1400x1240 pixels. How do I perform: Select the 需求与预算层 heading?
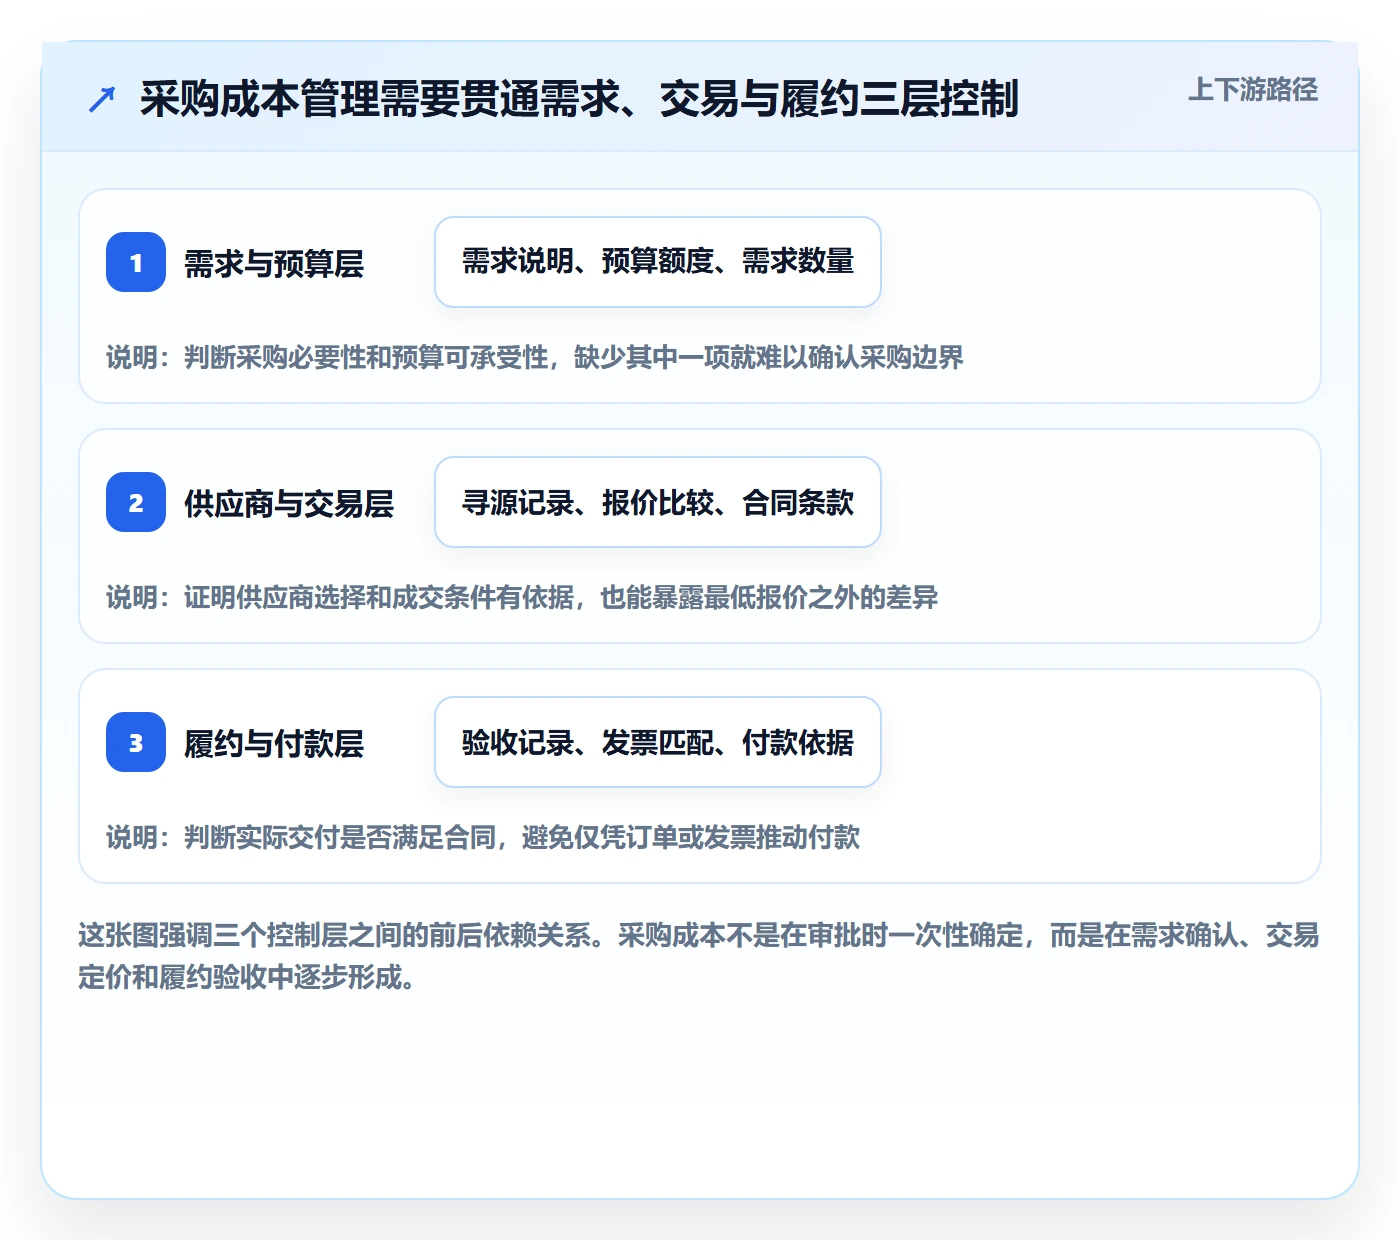point(274,263)
